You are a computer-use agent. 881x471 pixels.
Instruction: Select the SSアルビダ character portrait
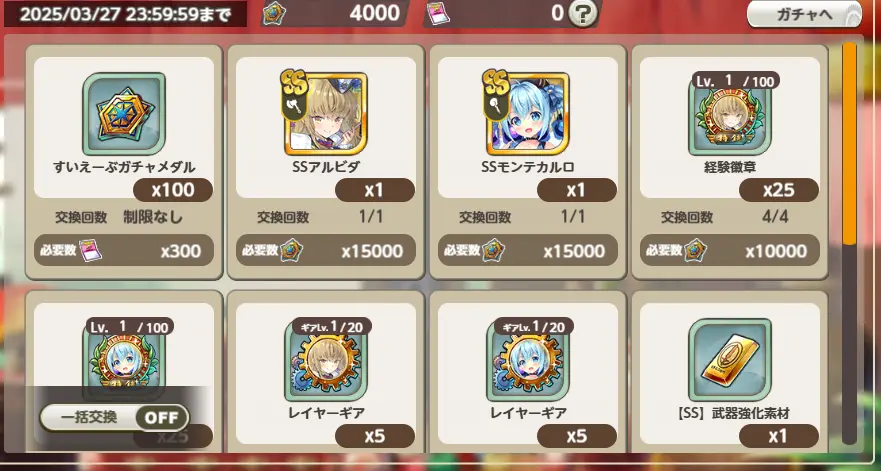pos(326,114)
